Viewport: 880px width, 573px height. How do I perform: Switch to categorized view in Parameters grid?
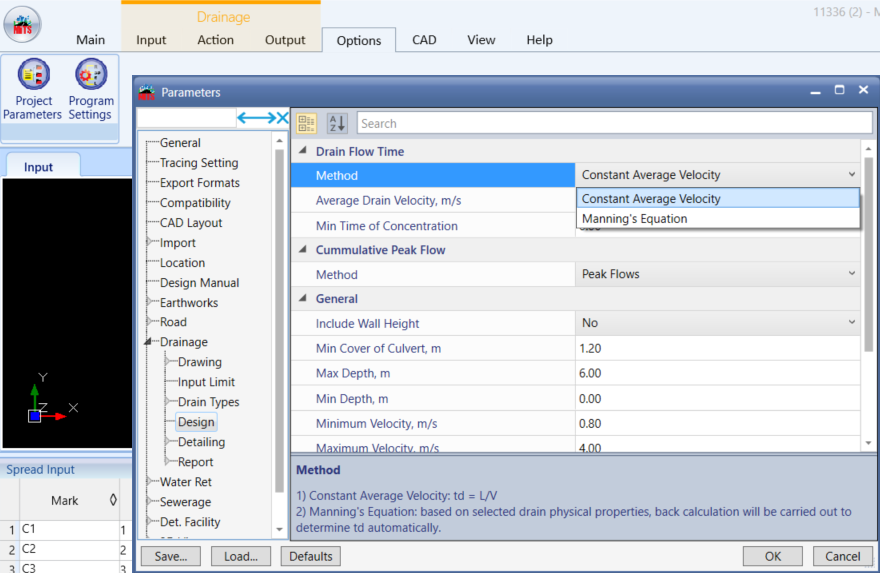[x=306, y=123]
